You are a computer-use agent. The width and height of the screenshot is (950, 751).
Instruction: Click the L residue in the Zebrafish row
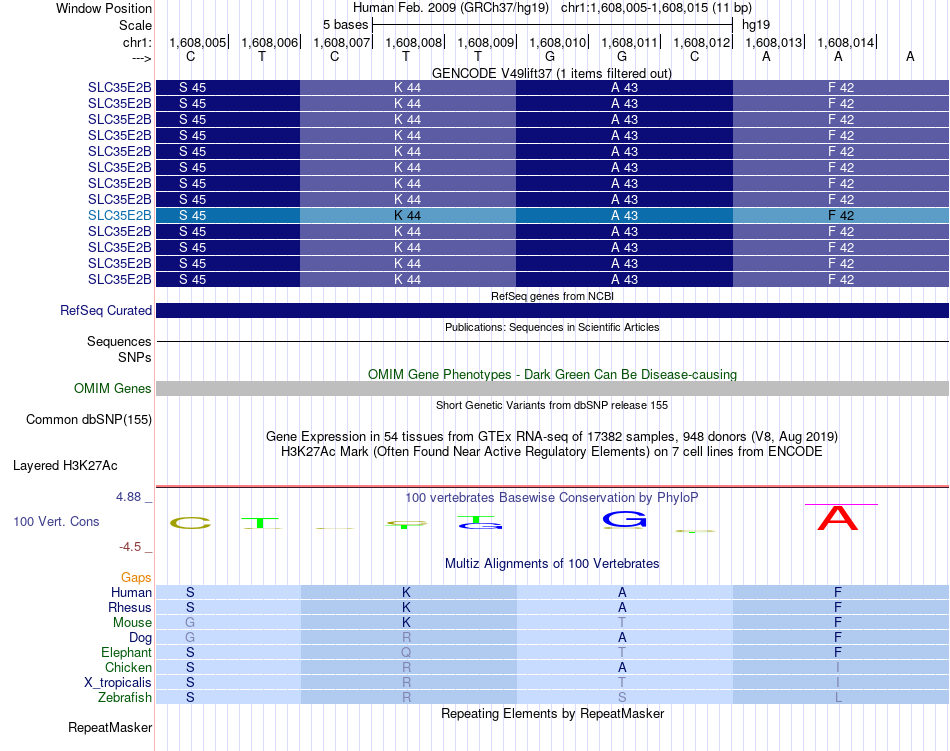point(839,698)
